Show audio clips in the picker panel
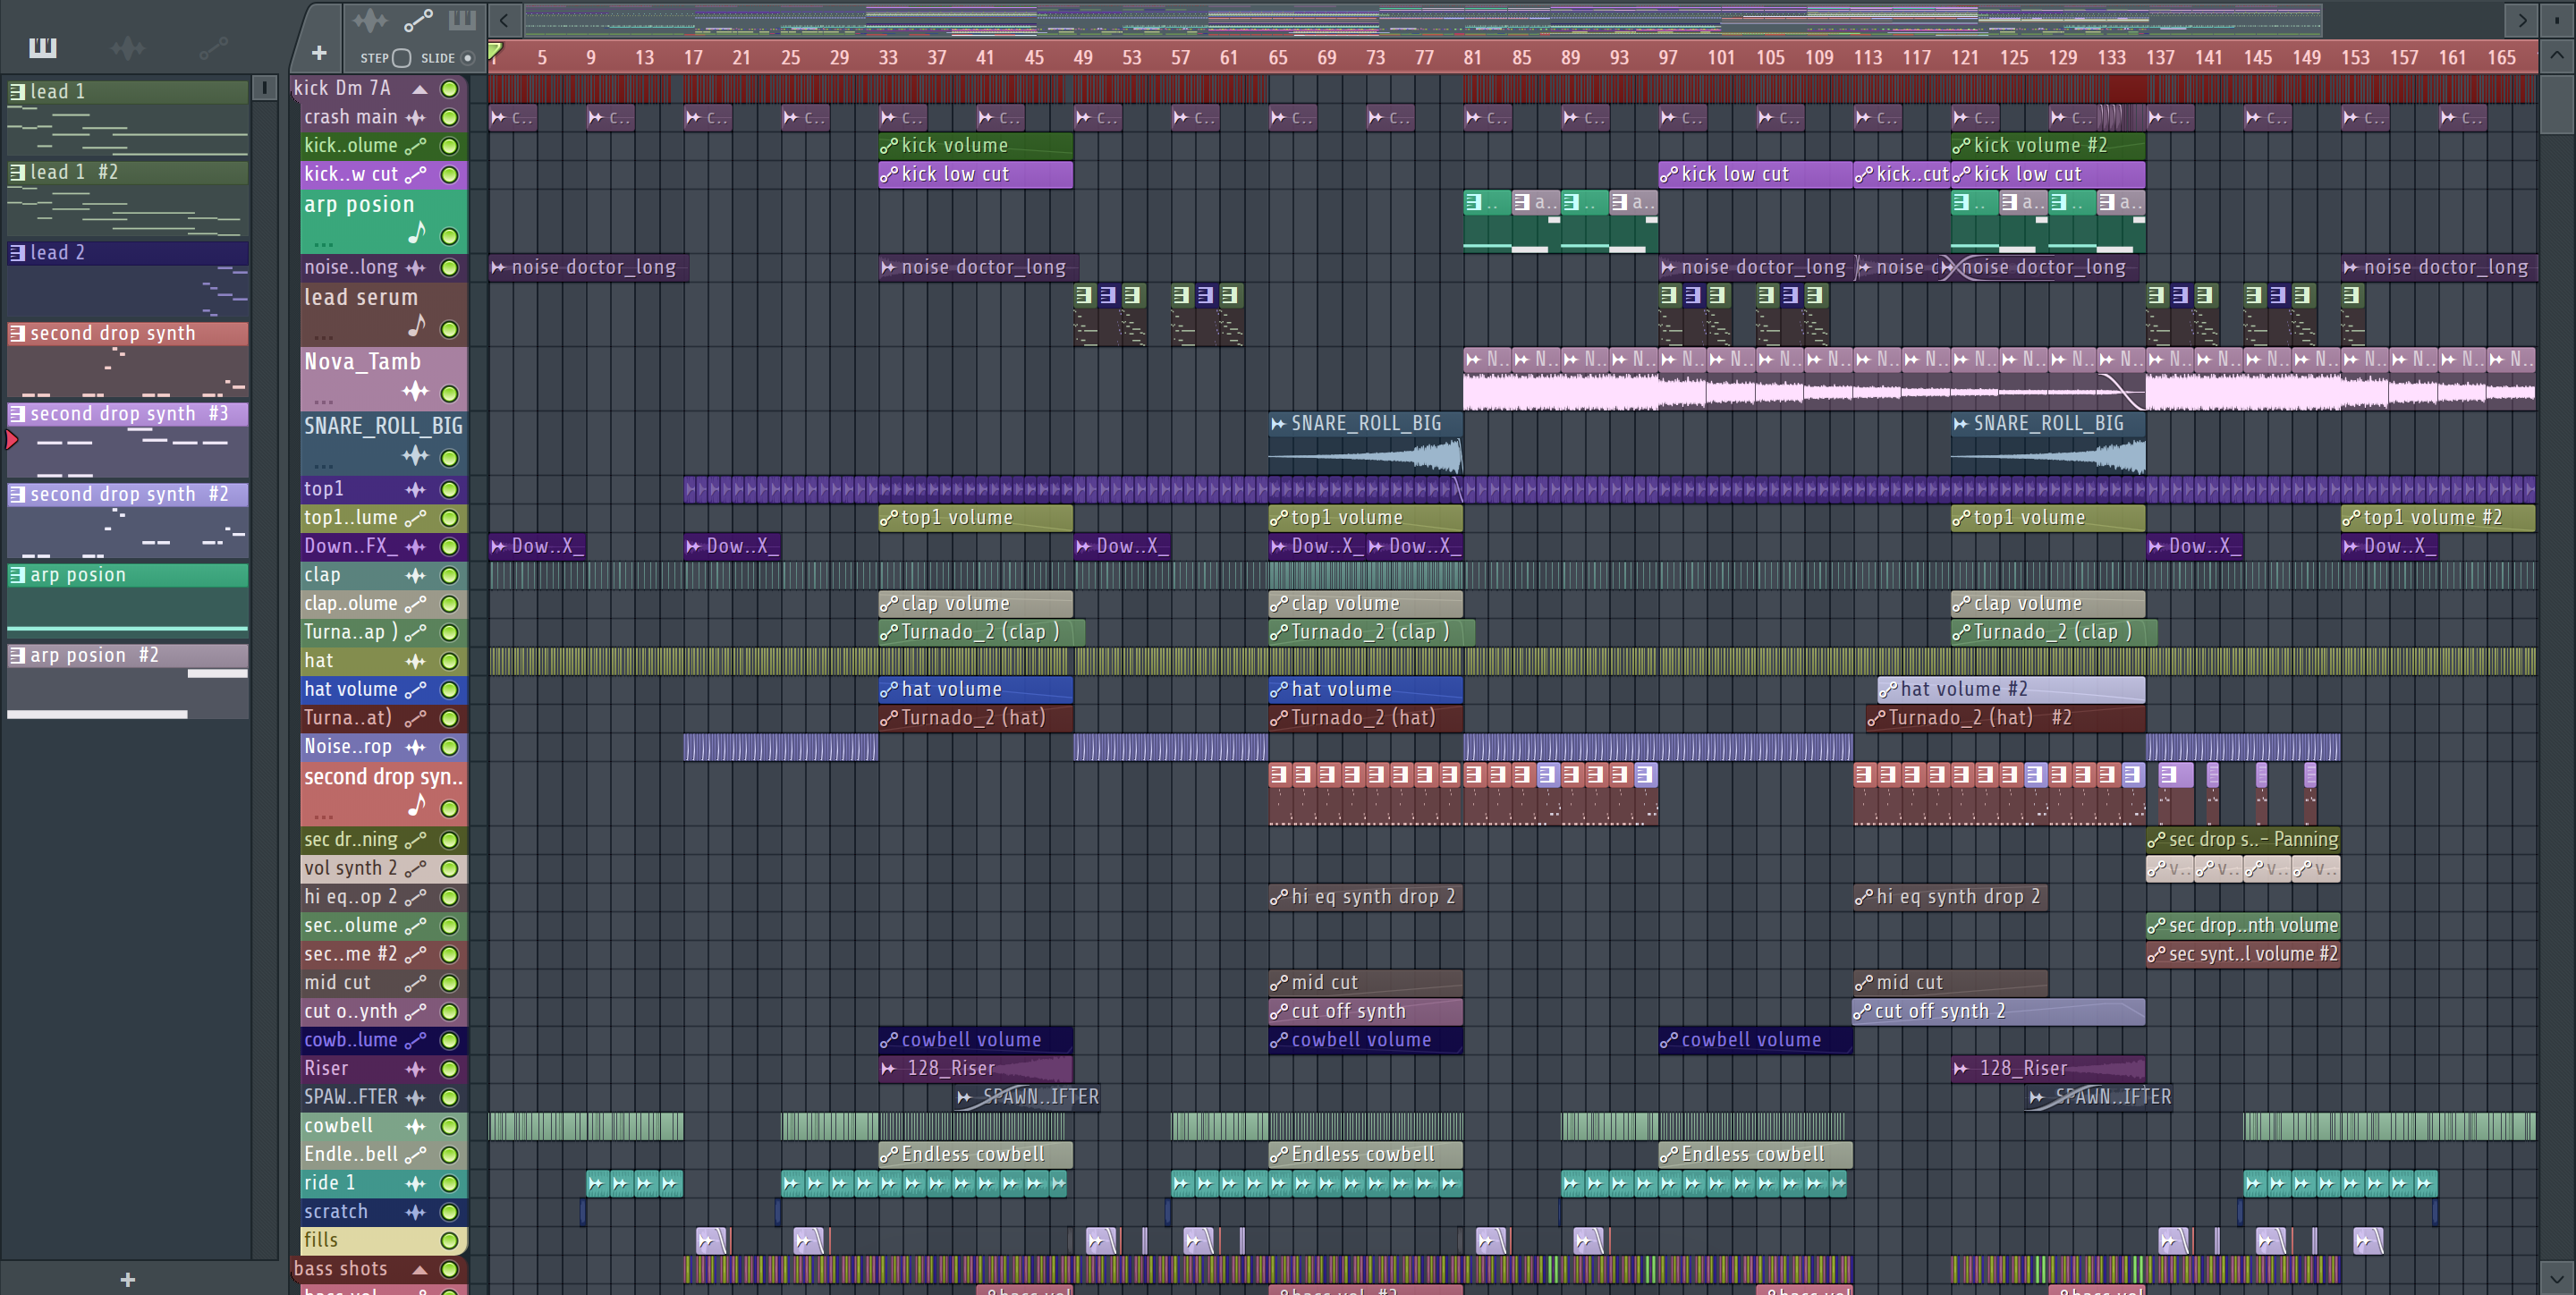Image resolution: width=2576 pixels, height=1295 pixels. 127,47
